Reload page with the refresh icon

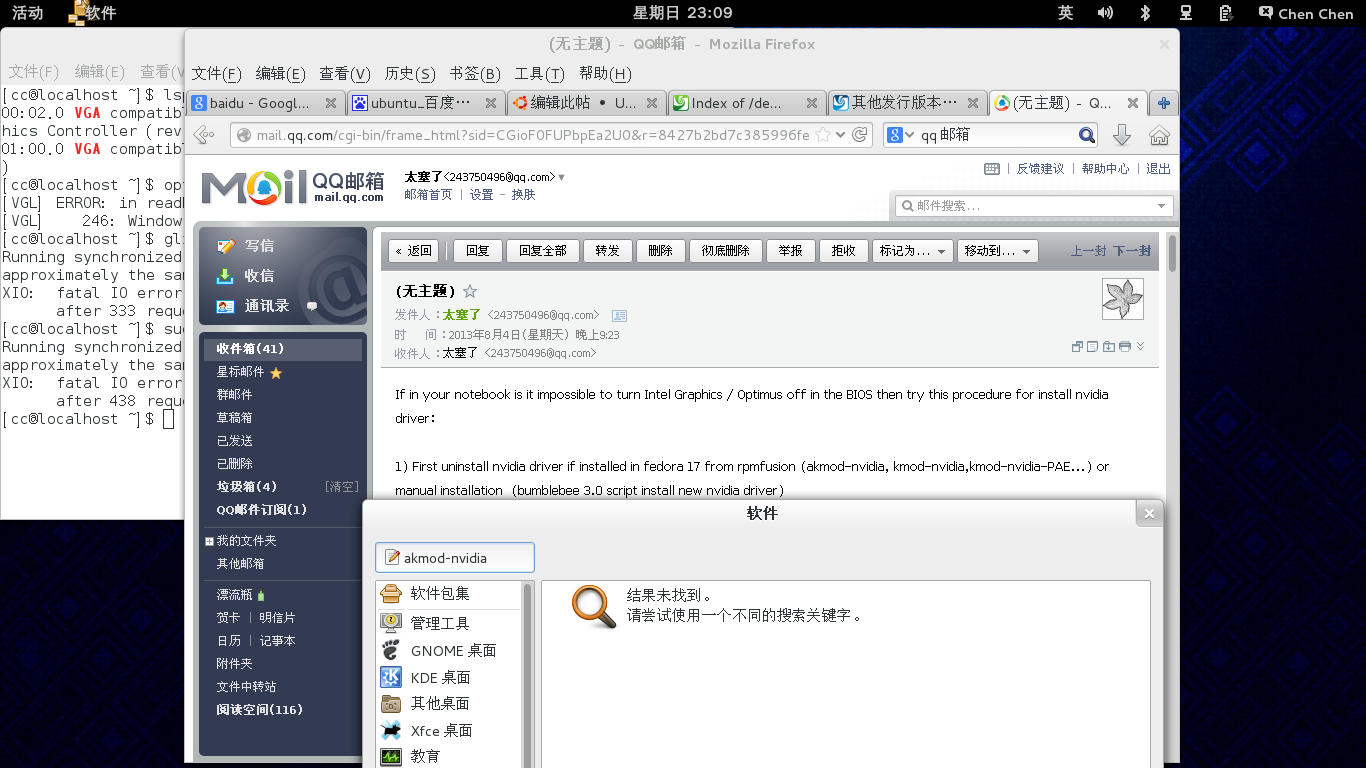pyautogui.click(x=859, y=135)
